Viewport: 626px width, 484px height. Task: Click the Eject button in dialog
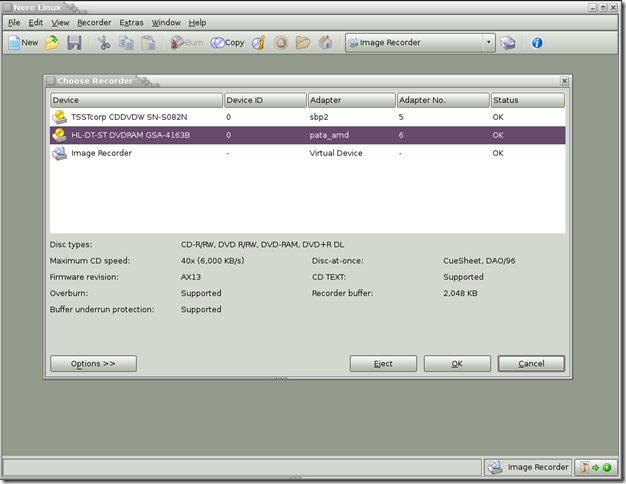(383, 363)
